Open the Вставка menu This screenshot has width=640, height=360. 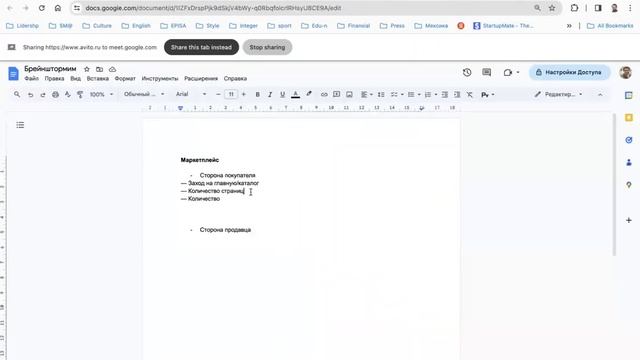click(x=98, y=78)
